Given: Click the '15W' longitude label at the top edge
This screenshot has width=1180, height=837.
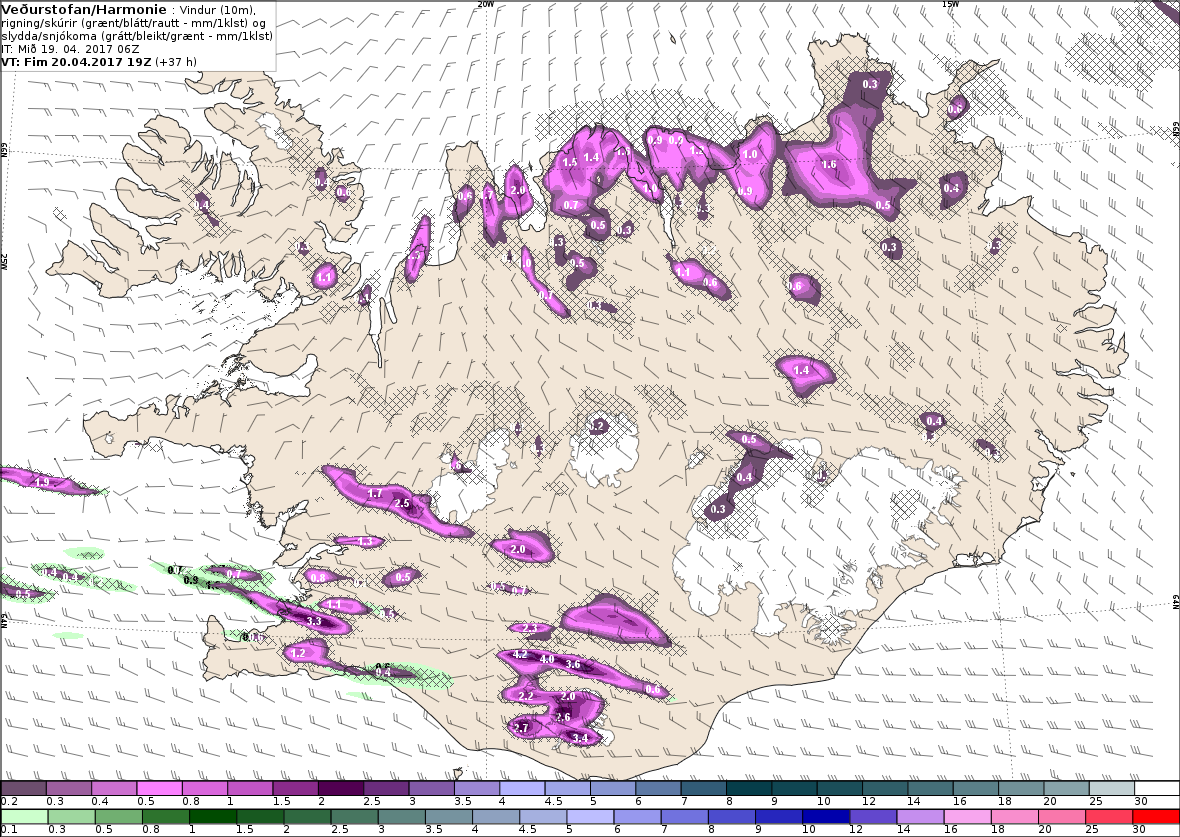Looking at the screenshot, I should click(950, 4).
